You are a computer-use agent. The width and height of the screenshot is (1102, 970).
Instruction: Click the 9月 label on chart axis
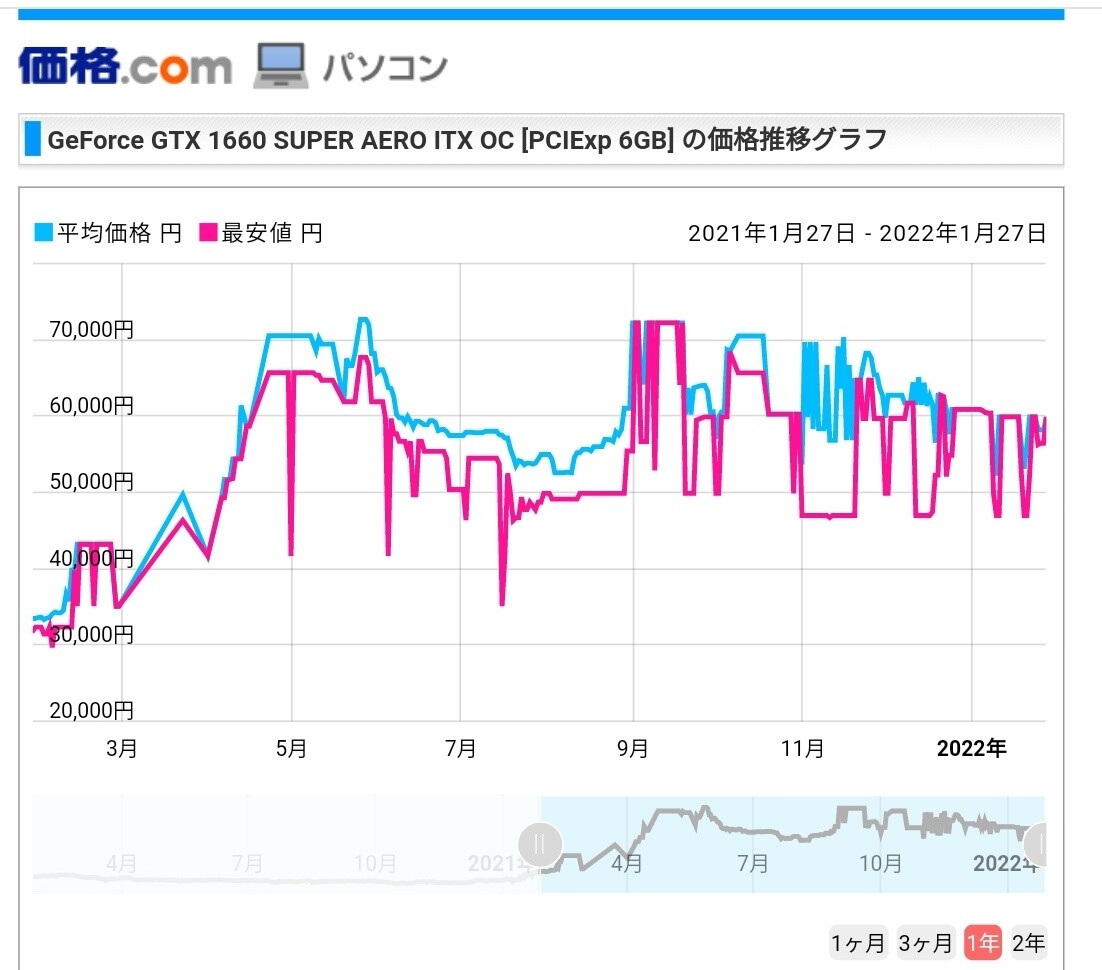tap(632, 749)
